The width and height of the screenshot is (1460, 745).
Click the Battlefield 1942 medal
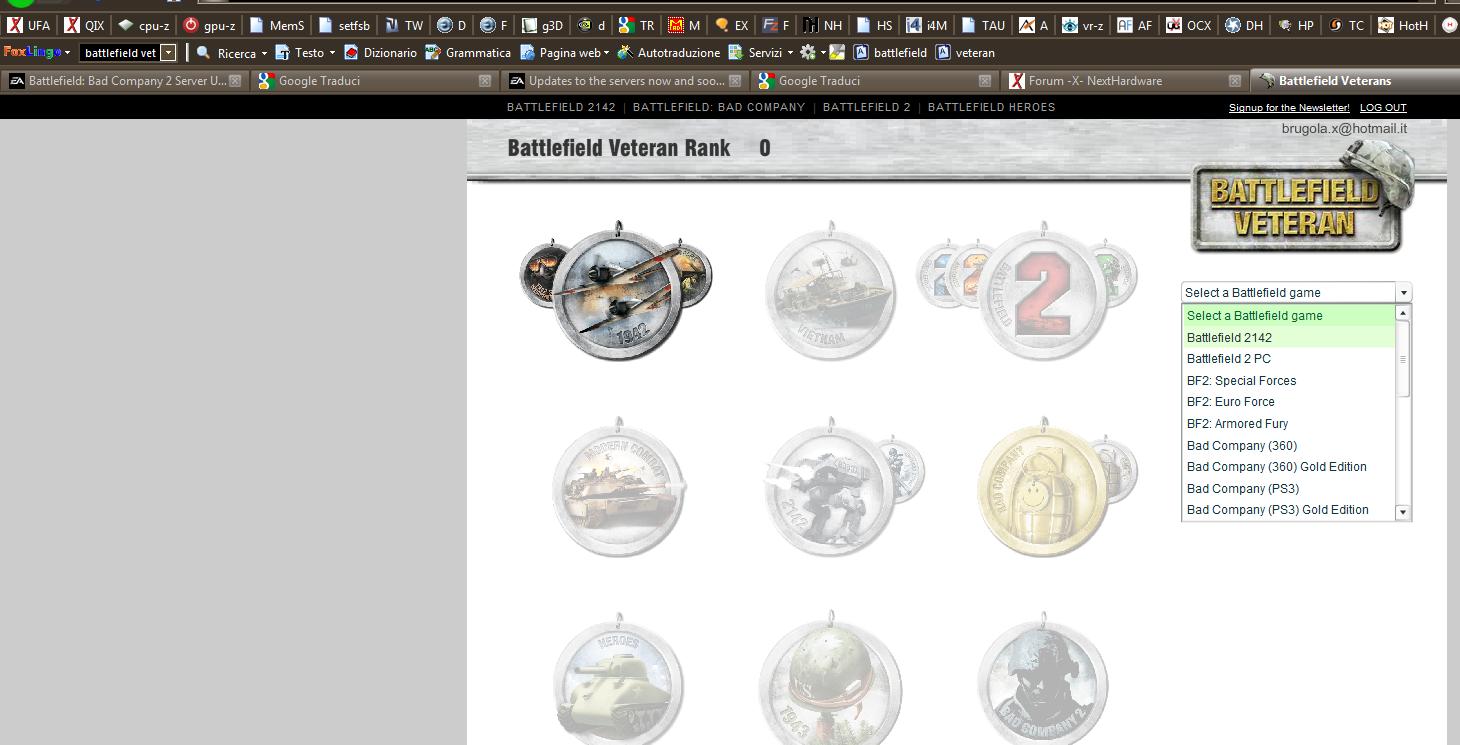(x=618, y=292)
